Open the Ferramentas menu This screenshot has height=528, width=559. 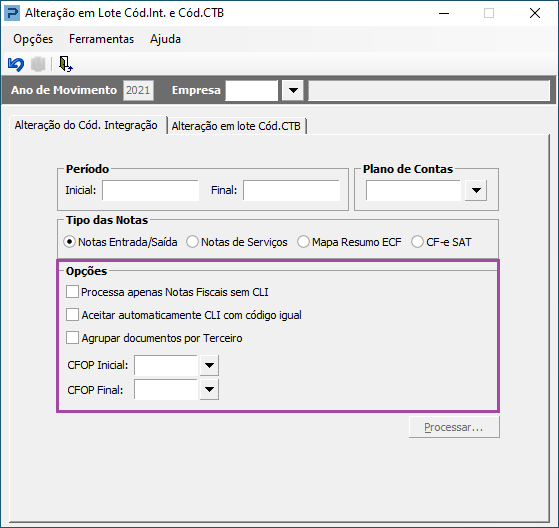[101, 39]
